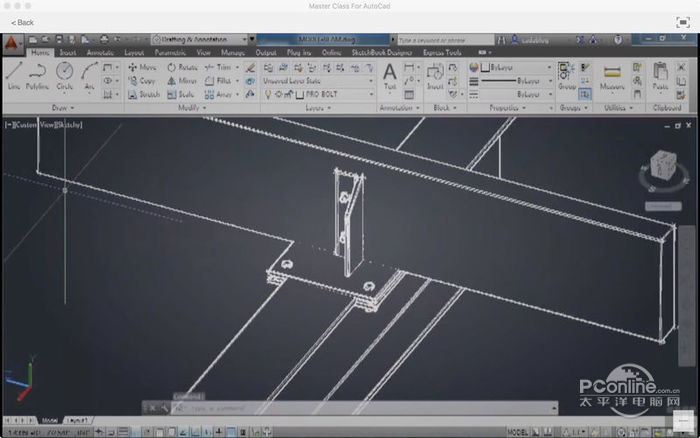Toggle Grid Display in status bar
Image resolution: width=700 pixels, height=438 pixels.
[123, 432]
